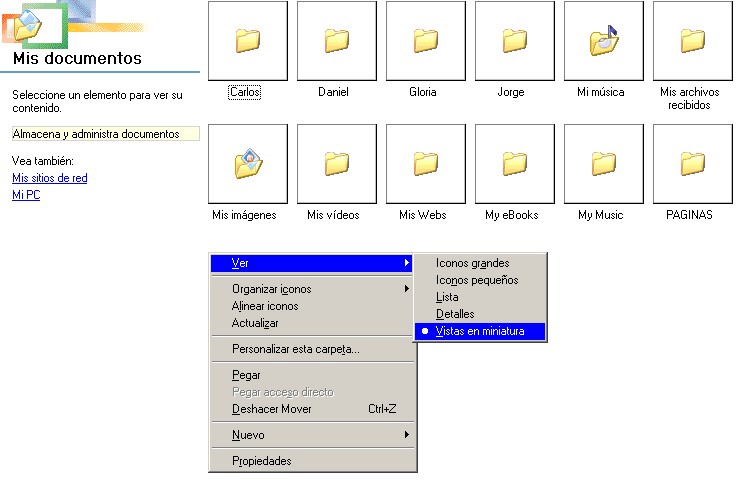Select the Mi música folder icon
Image resolution: width=744 pixels, height=485 pixels.
604,41
